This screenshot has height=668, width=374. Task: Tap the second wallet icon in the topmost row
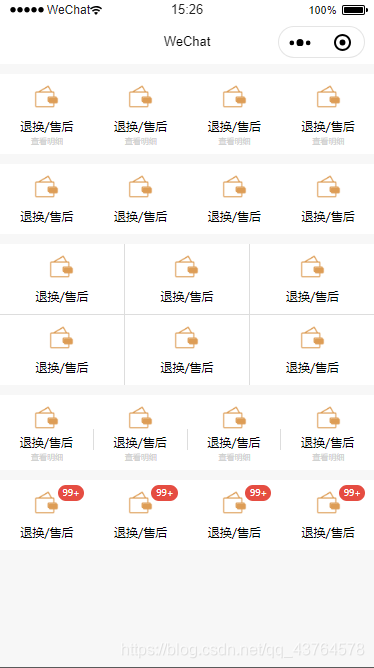[140, 97]
